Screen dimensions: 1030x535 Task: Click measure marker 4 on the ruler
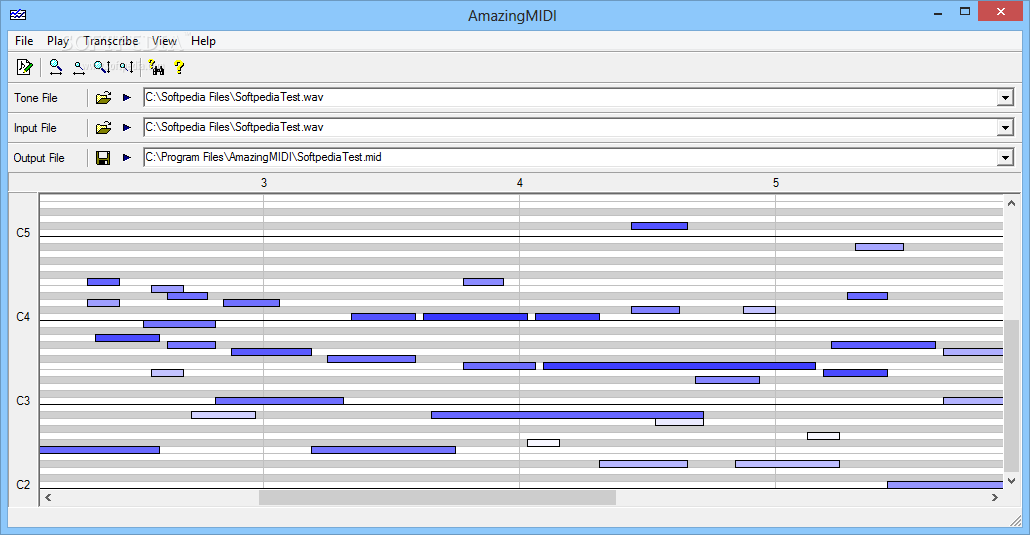click(x=520, y=183)
